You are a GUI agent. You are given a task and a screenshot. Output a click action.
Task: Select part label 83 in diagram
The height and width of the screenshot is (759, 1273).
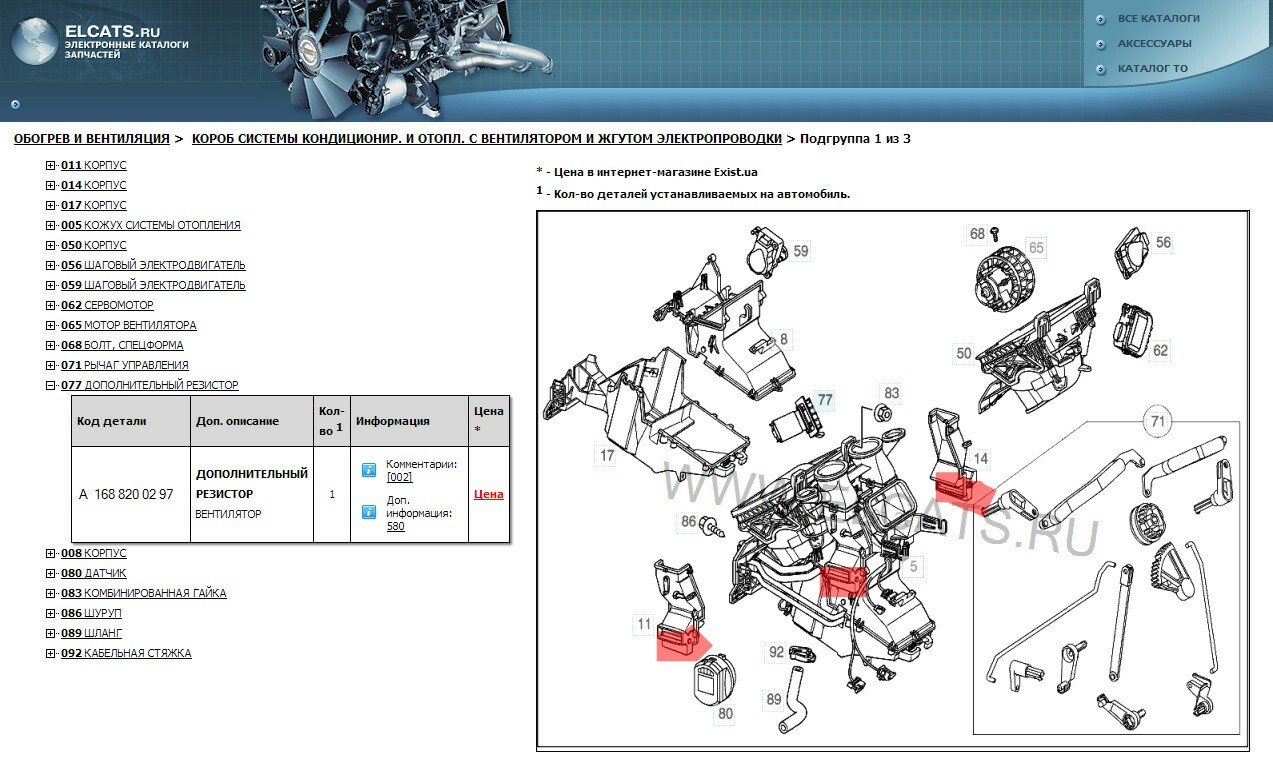pos(891,393)
